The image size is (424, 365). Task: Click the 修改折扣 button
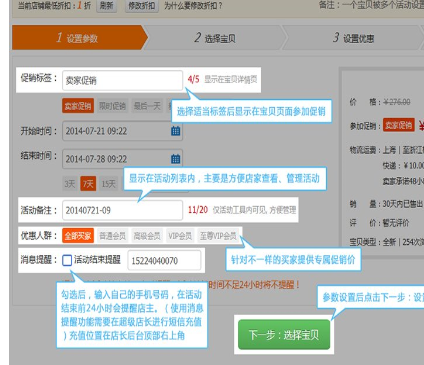[142, 6]
